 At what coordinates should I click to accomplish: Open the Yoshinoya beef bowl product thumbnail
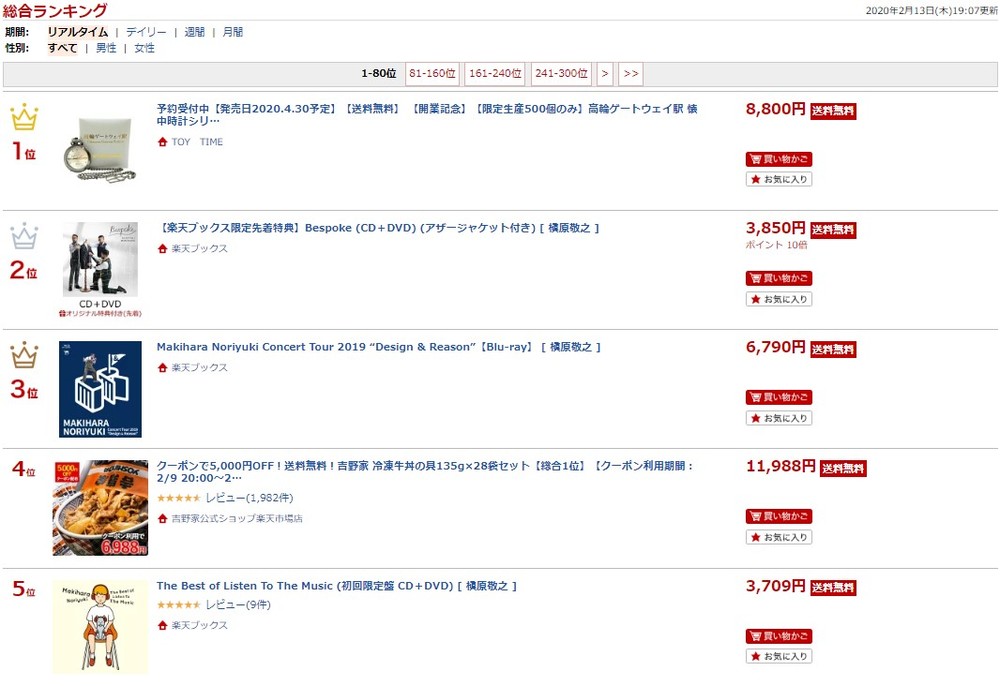(100, 508)
